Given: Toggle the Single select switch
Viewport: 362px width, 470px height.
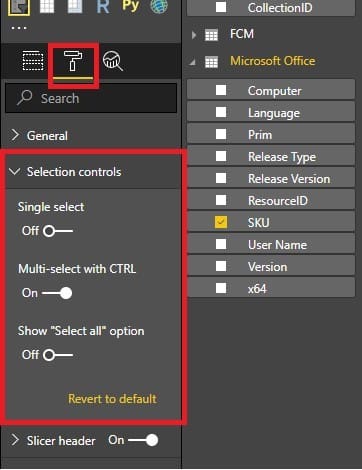Looking at the screenshot, I should coord(58,231).
